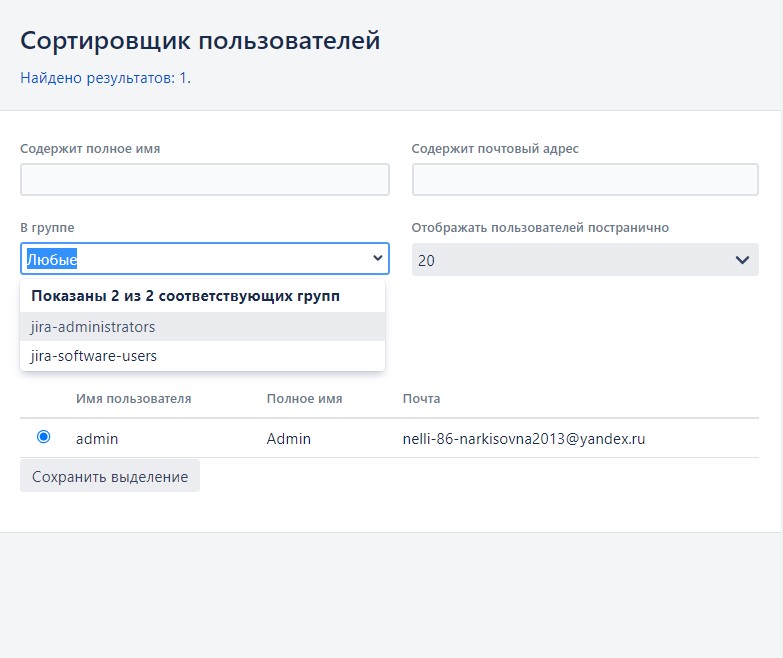Click the full name cell 'Admin'
Image resolution: width=783 pixels, height=658 pixels.
pos(289,439)
